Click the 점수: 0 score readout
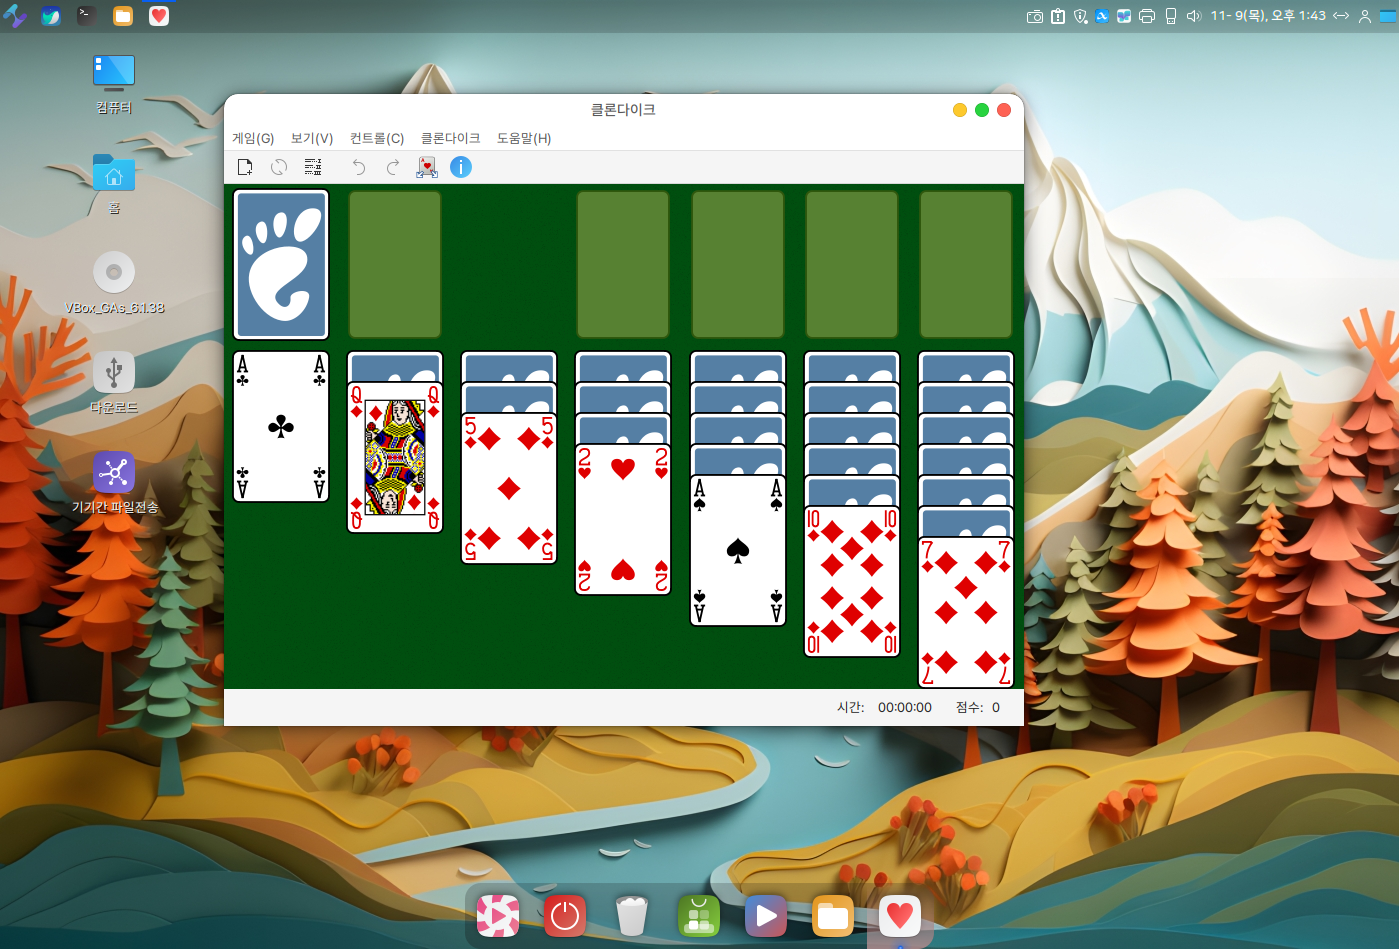Image resolution: width=1399 pixels, height=949 pixels. (978, 707)
